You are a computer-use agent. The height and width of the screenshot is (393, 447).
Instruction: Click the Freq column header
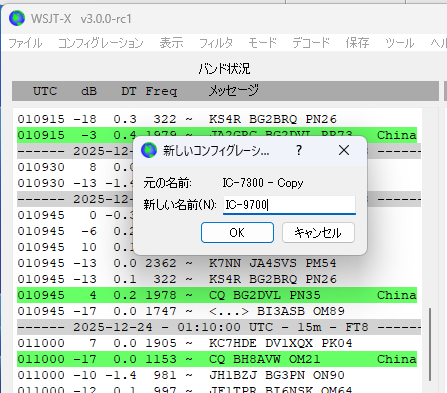161,91
